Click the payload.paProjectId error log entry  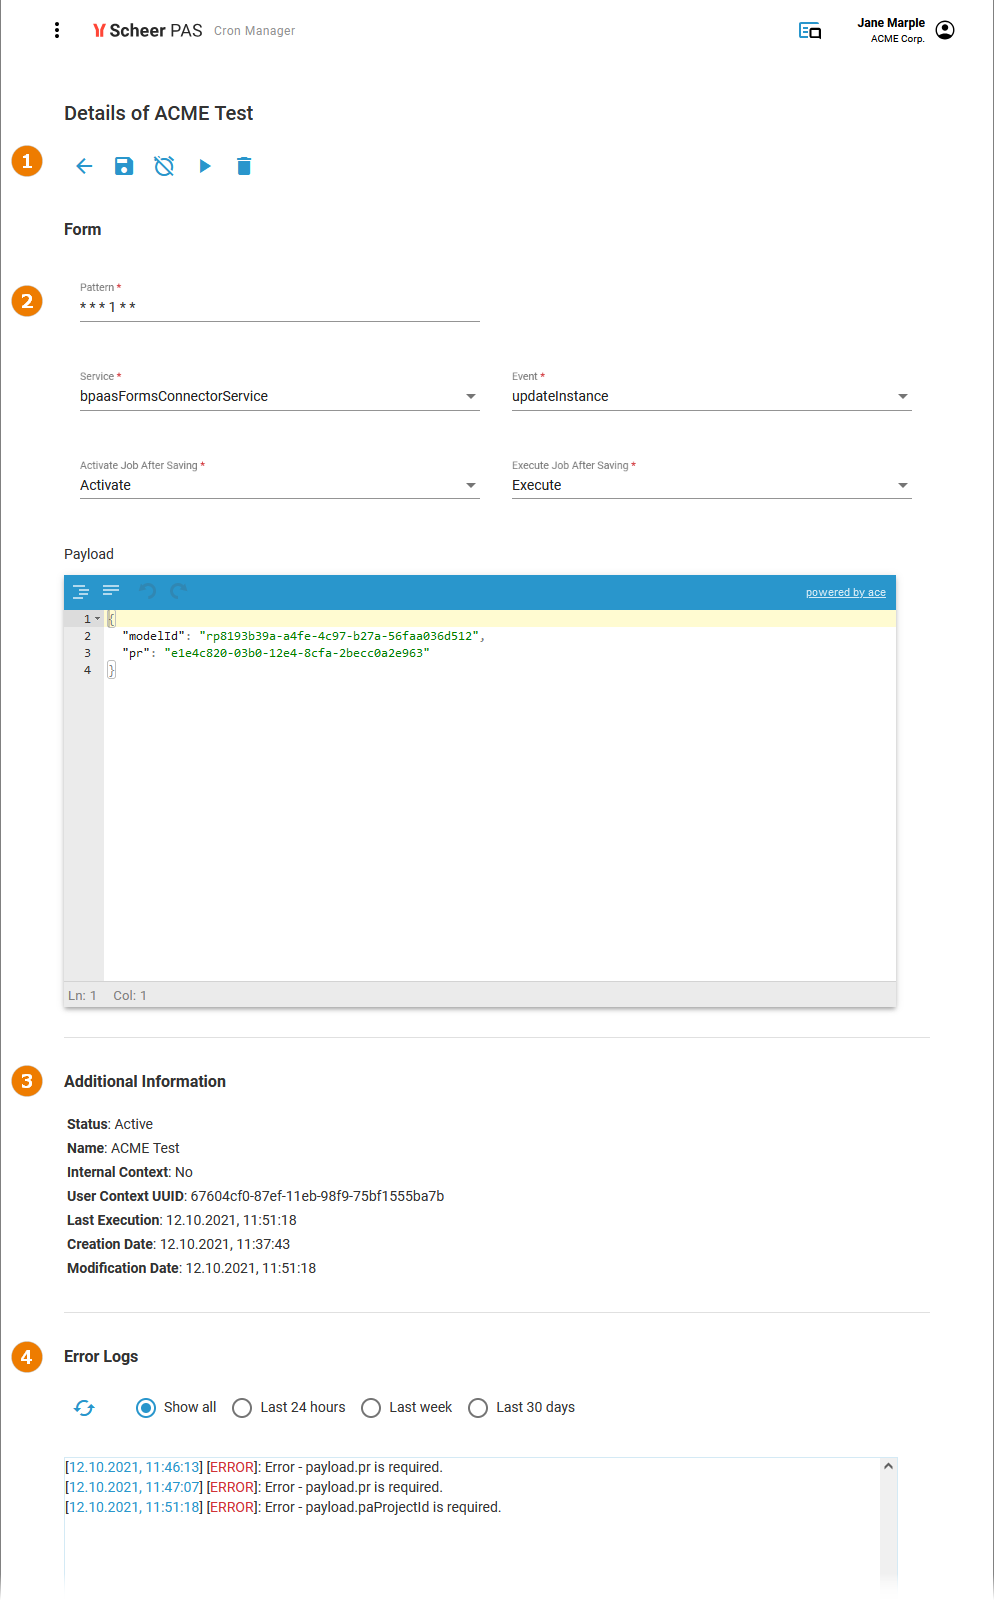pos(283,1507)
